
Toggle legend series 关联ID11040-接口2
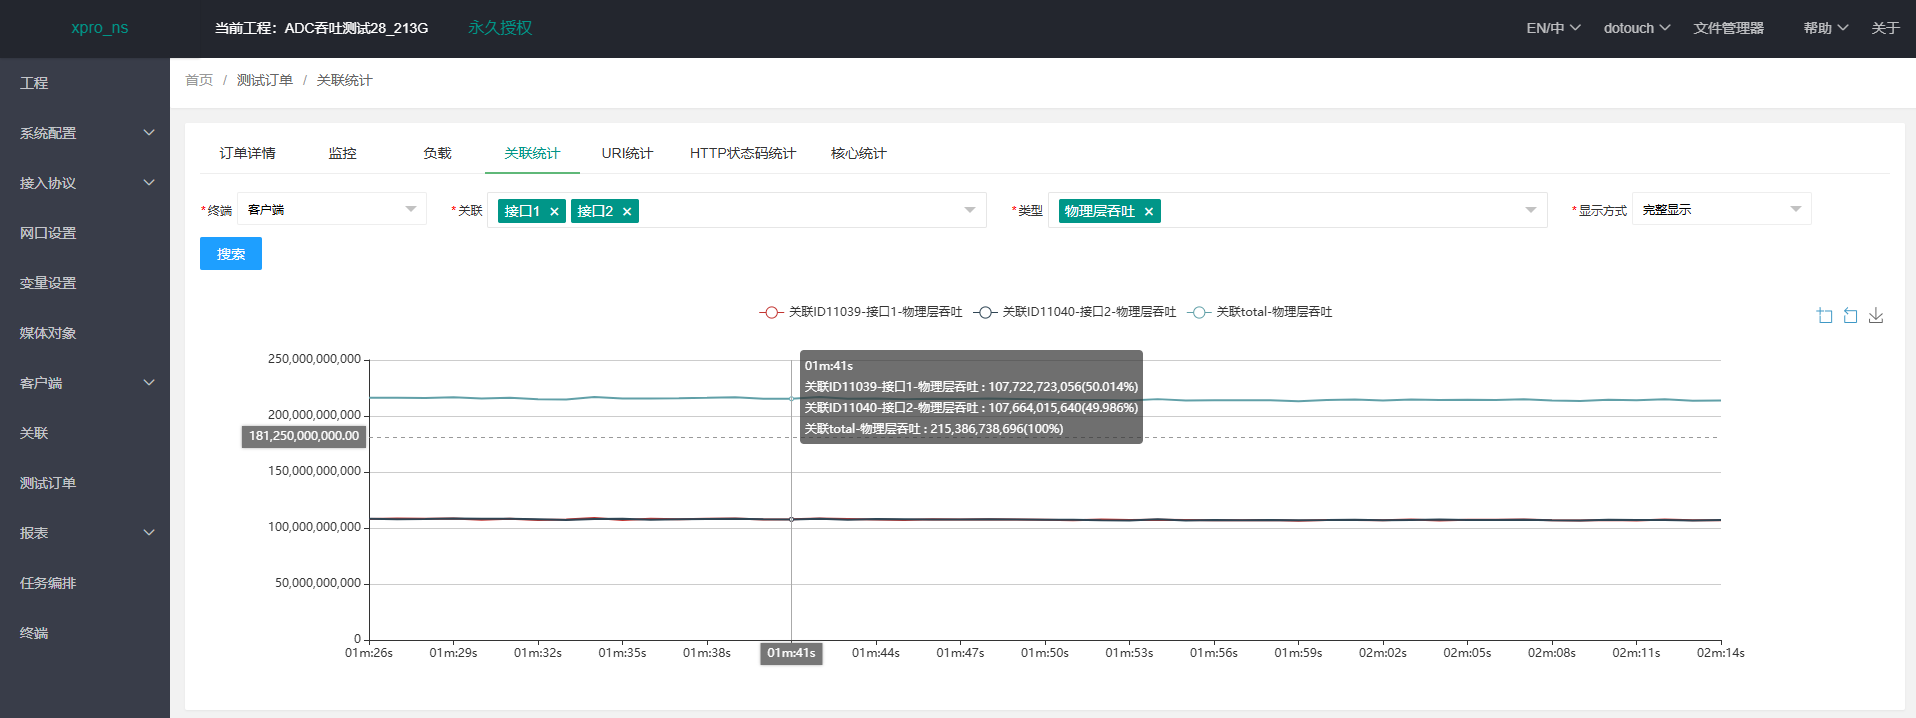[1074, 312]
